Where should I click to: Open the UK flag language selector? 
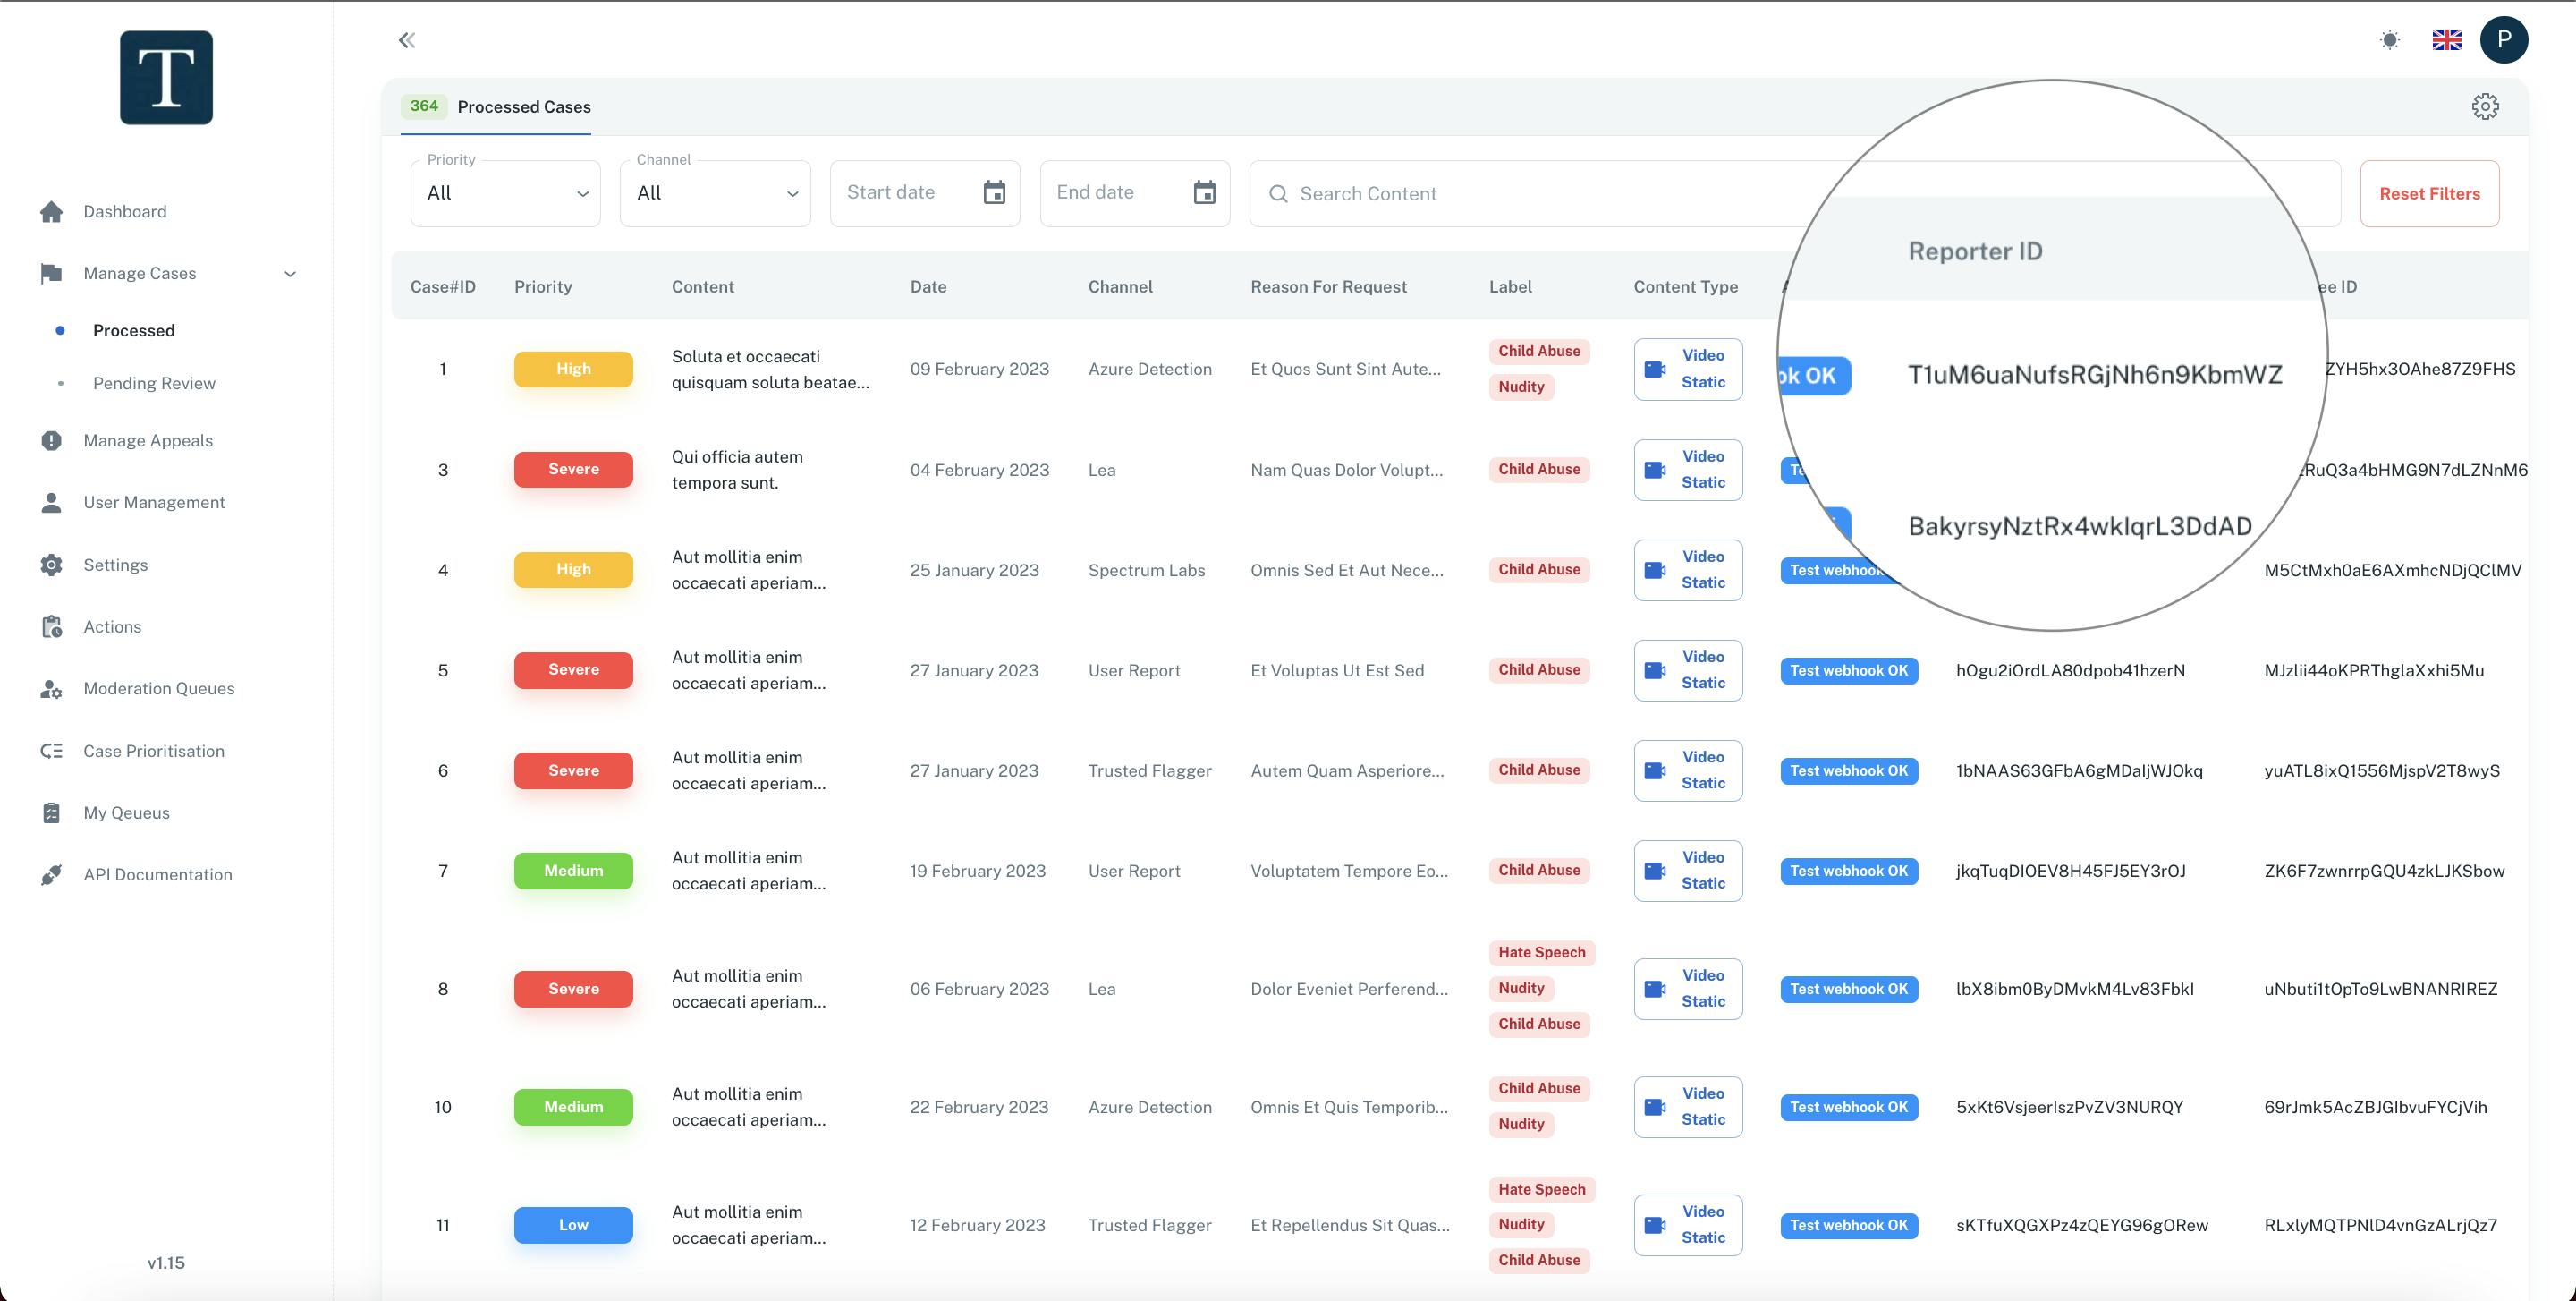click(x=2446, y=40)
